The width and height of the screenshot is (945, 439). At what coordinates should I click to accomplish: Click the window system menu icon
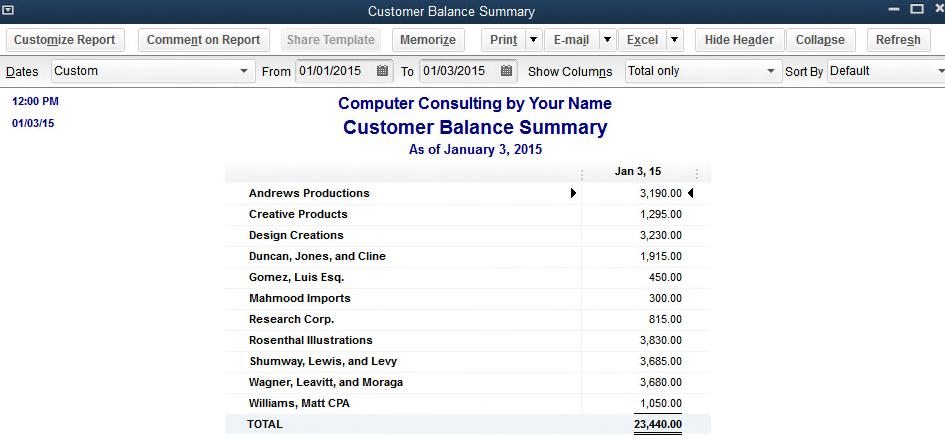pos(8,11)
